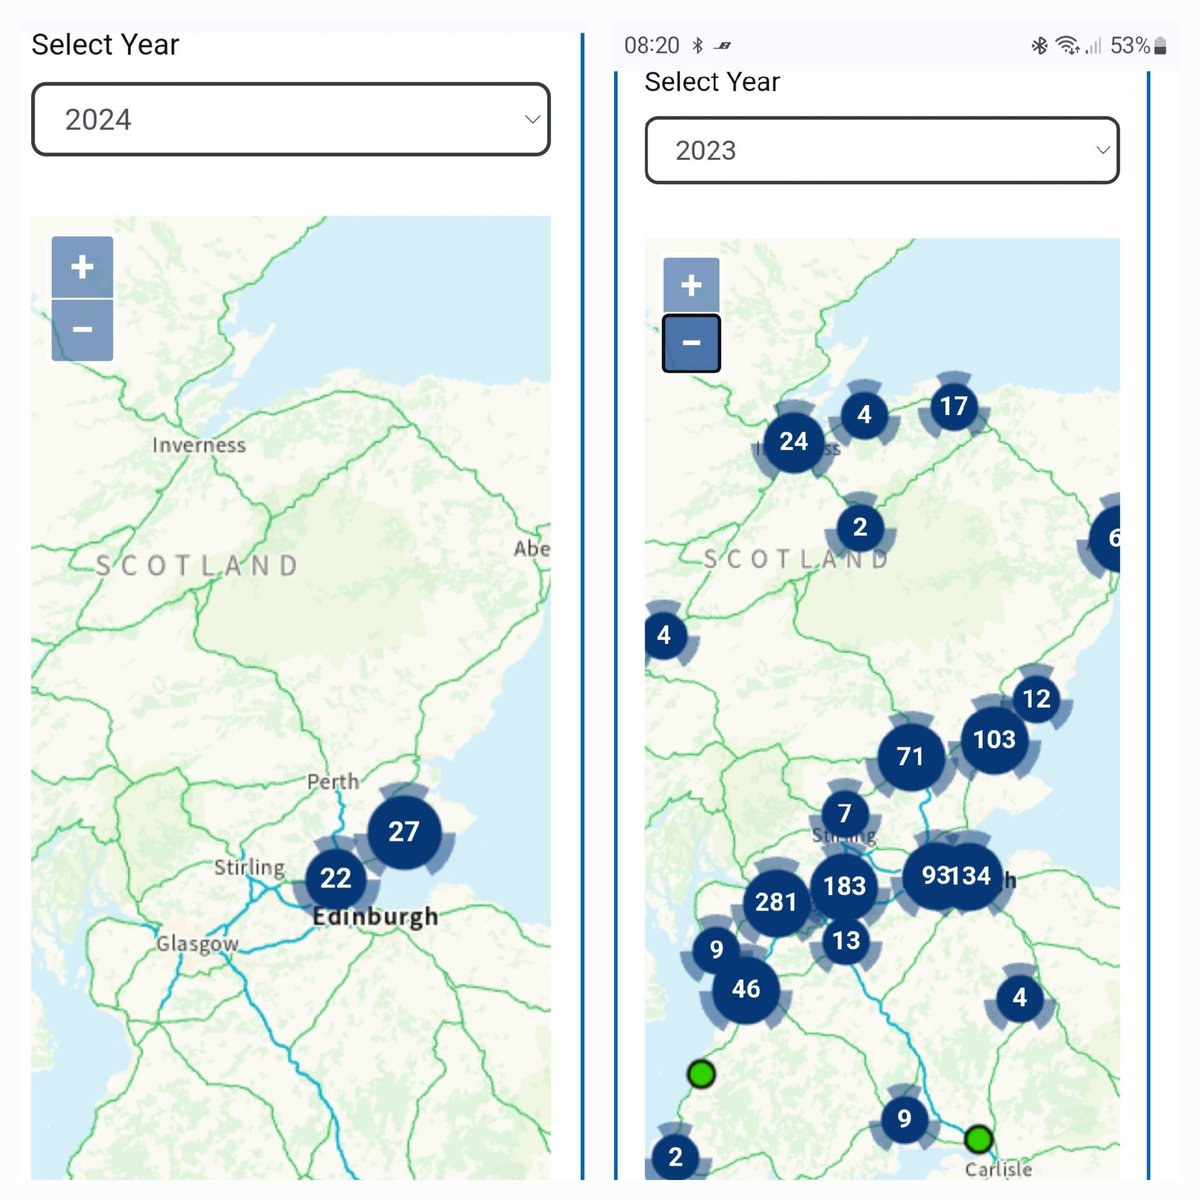1200x1200 pixels.
Task: Click the chevron on the 2023 year selector
Action: [x=1103, y=151]
